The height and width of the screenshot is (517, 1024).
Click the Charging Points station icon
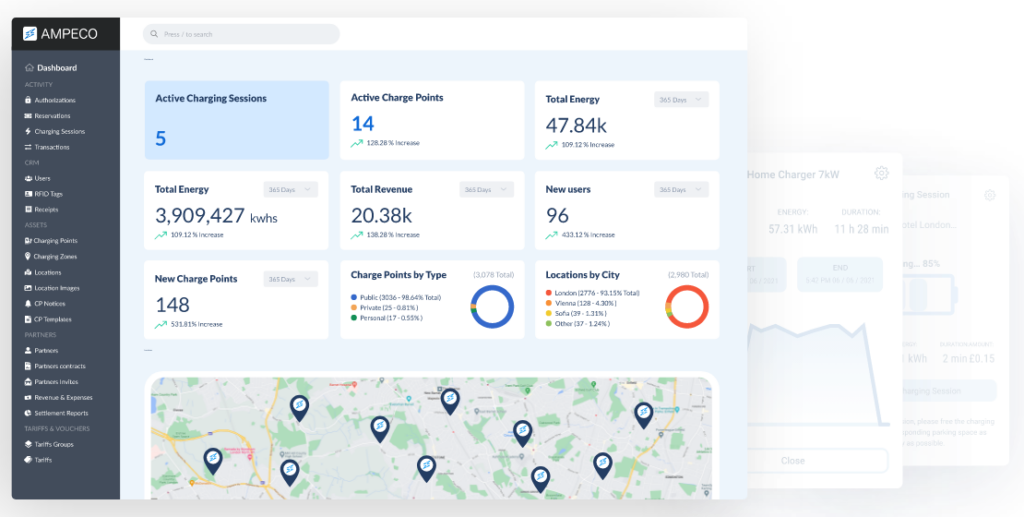click(x=28, y=241)
